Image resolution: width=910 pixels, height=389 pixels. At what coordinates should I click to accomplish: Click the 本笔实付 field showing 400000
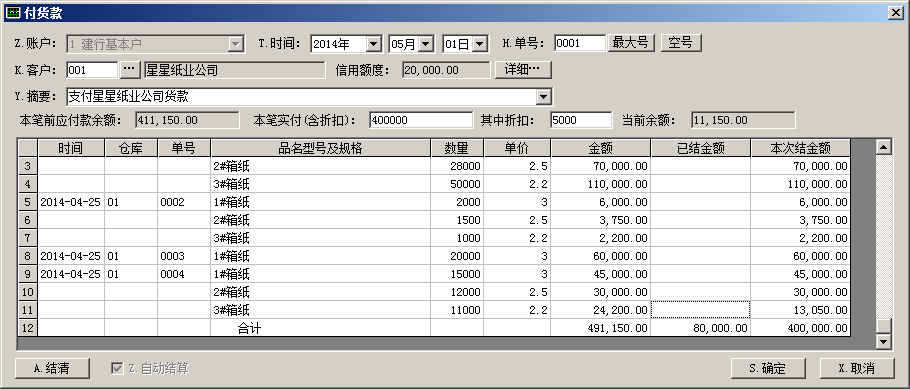pos(421,120)
